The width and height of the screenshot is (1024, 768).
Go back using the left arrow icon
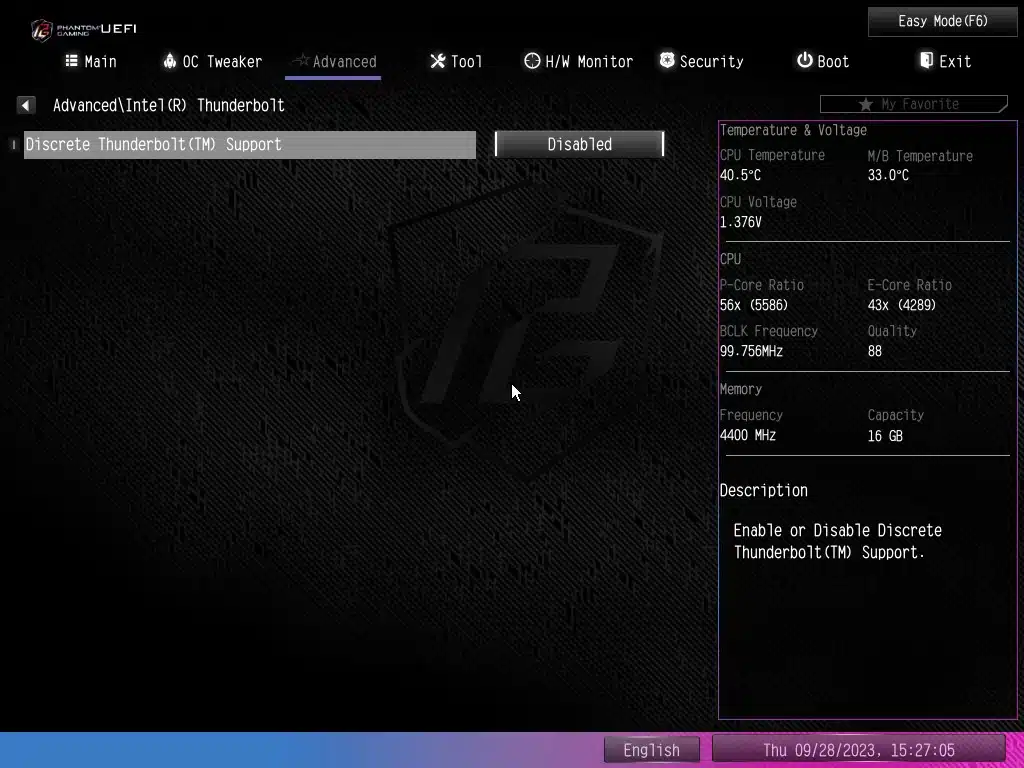tap(26, 105)
